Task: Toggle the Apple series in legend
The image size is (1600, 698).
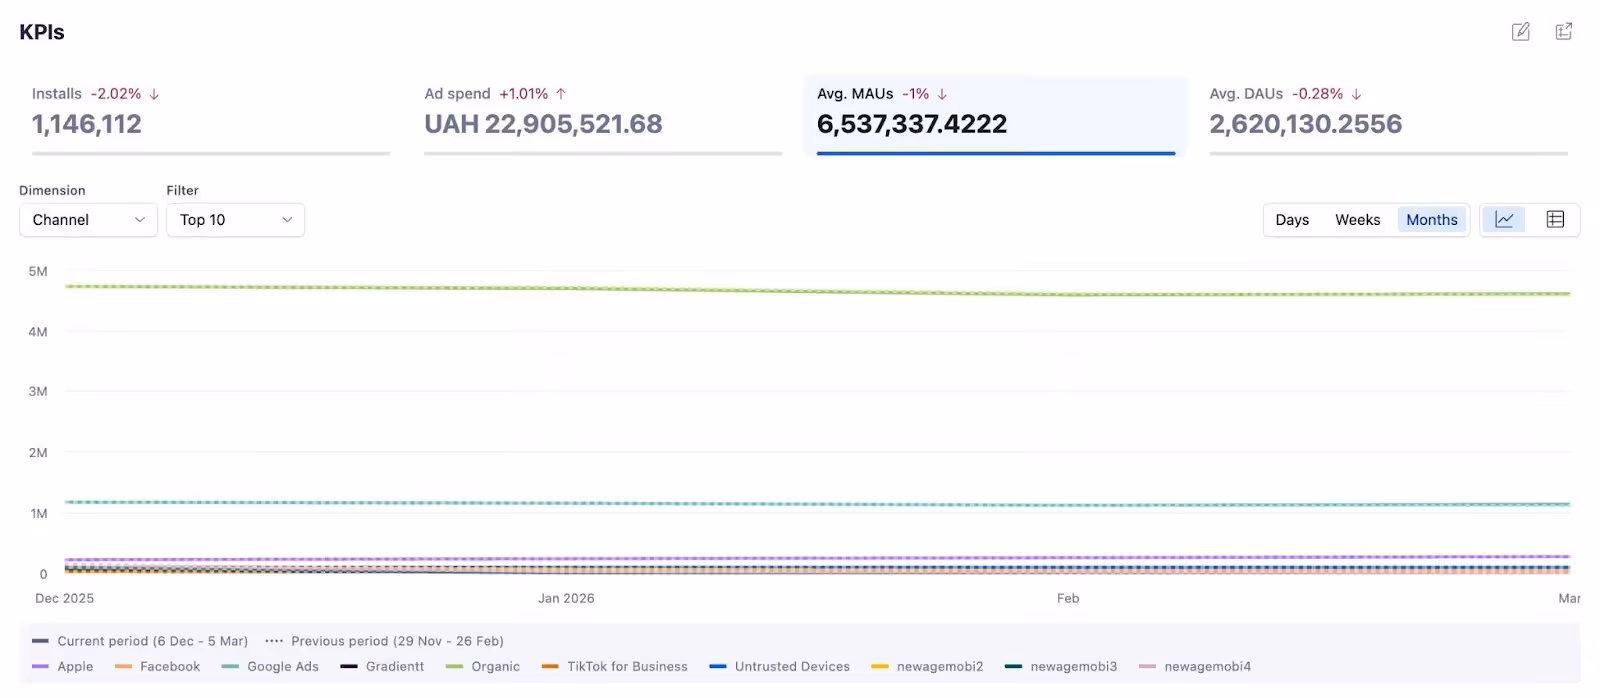Action: tap(63, 666)
